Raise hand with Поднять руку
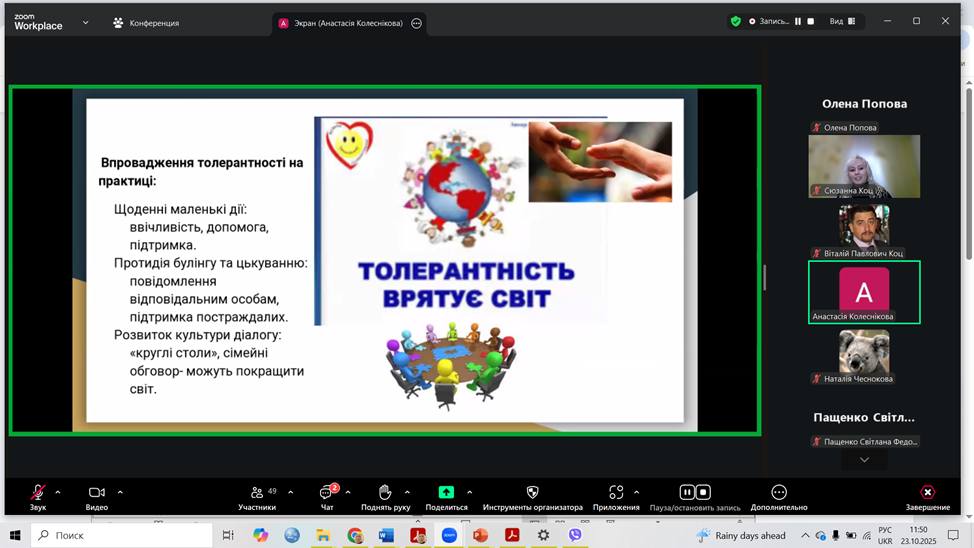The image size is (974, 548). (385, 493)
